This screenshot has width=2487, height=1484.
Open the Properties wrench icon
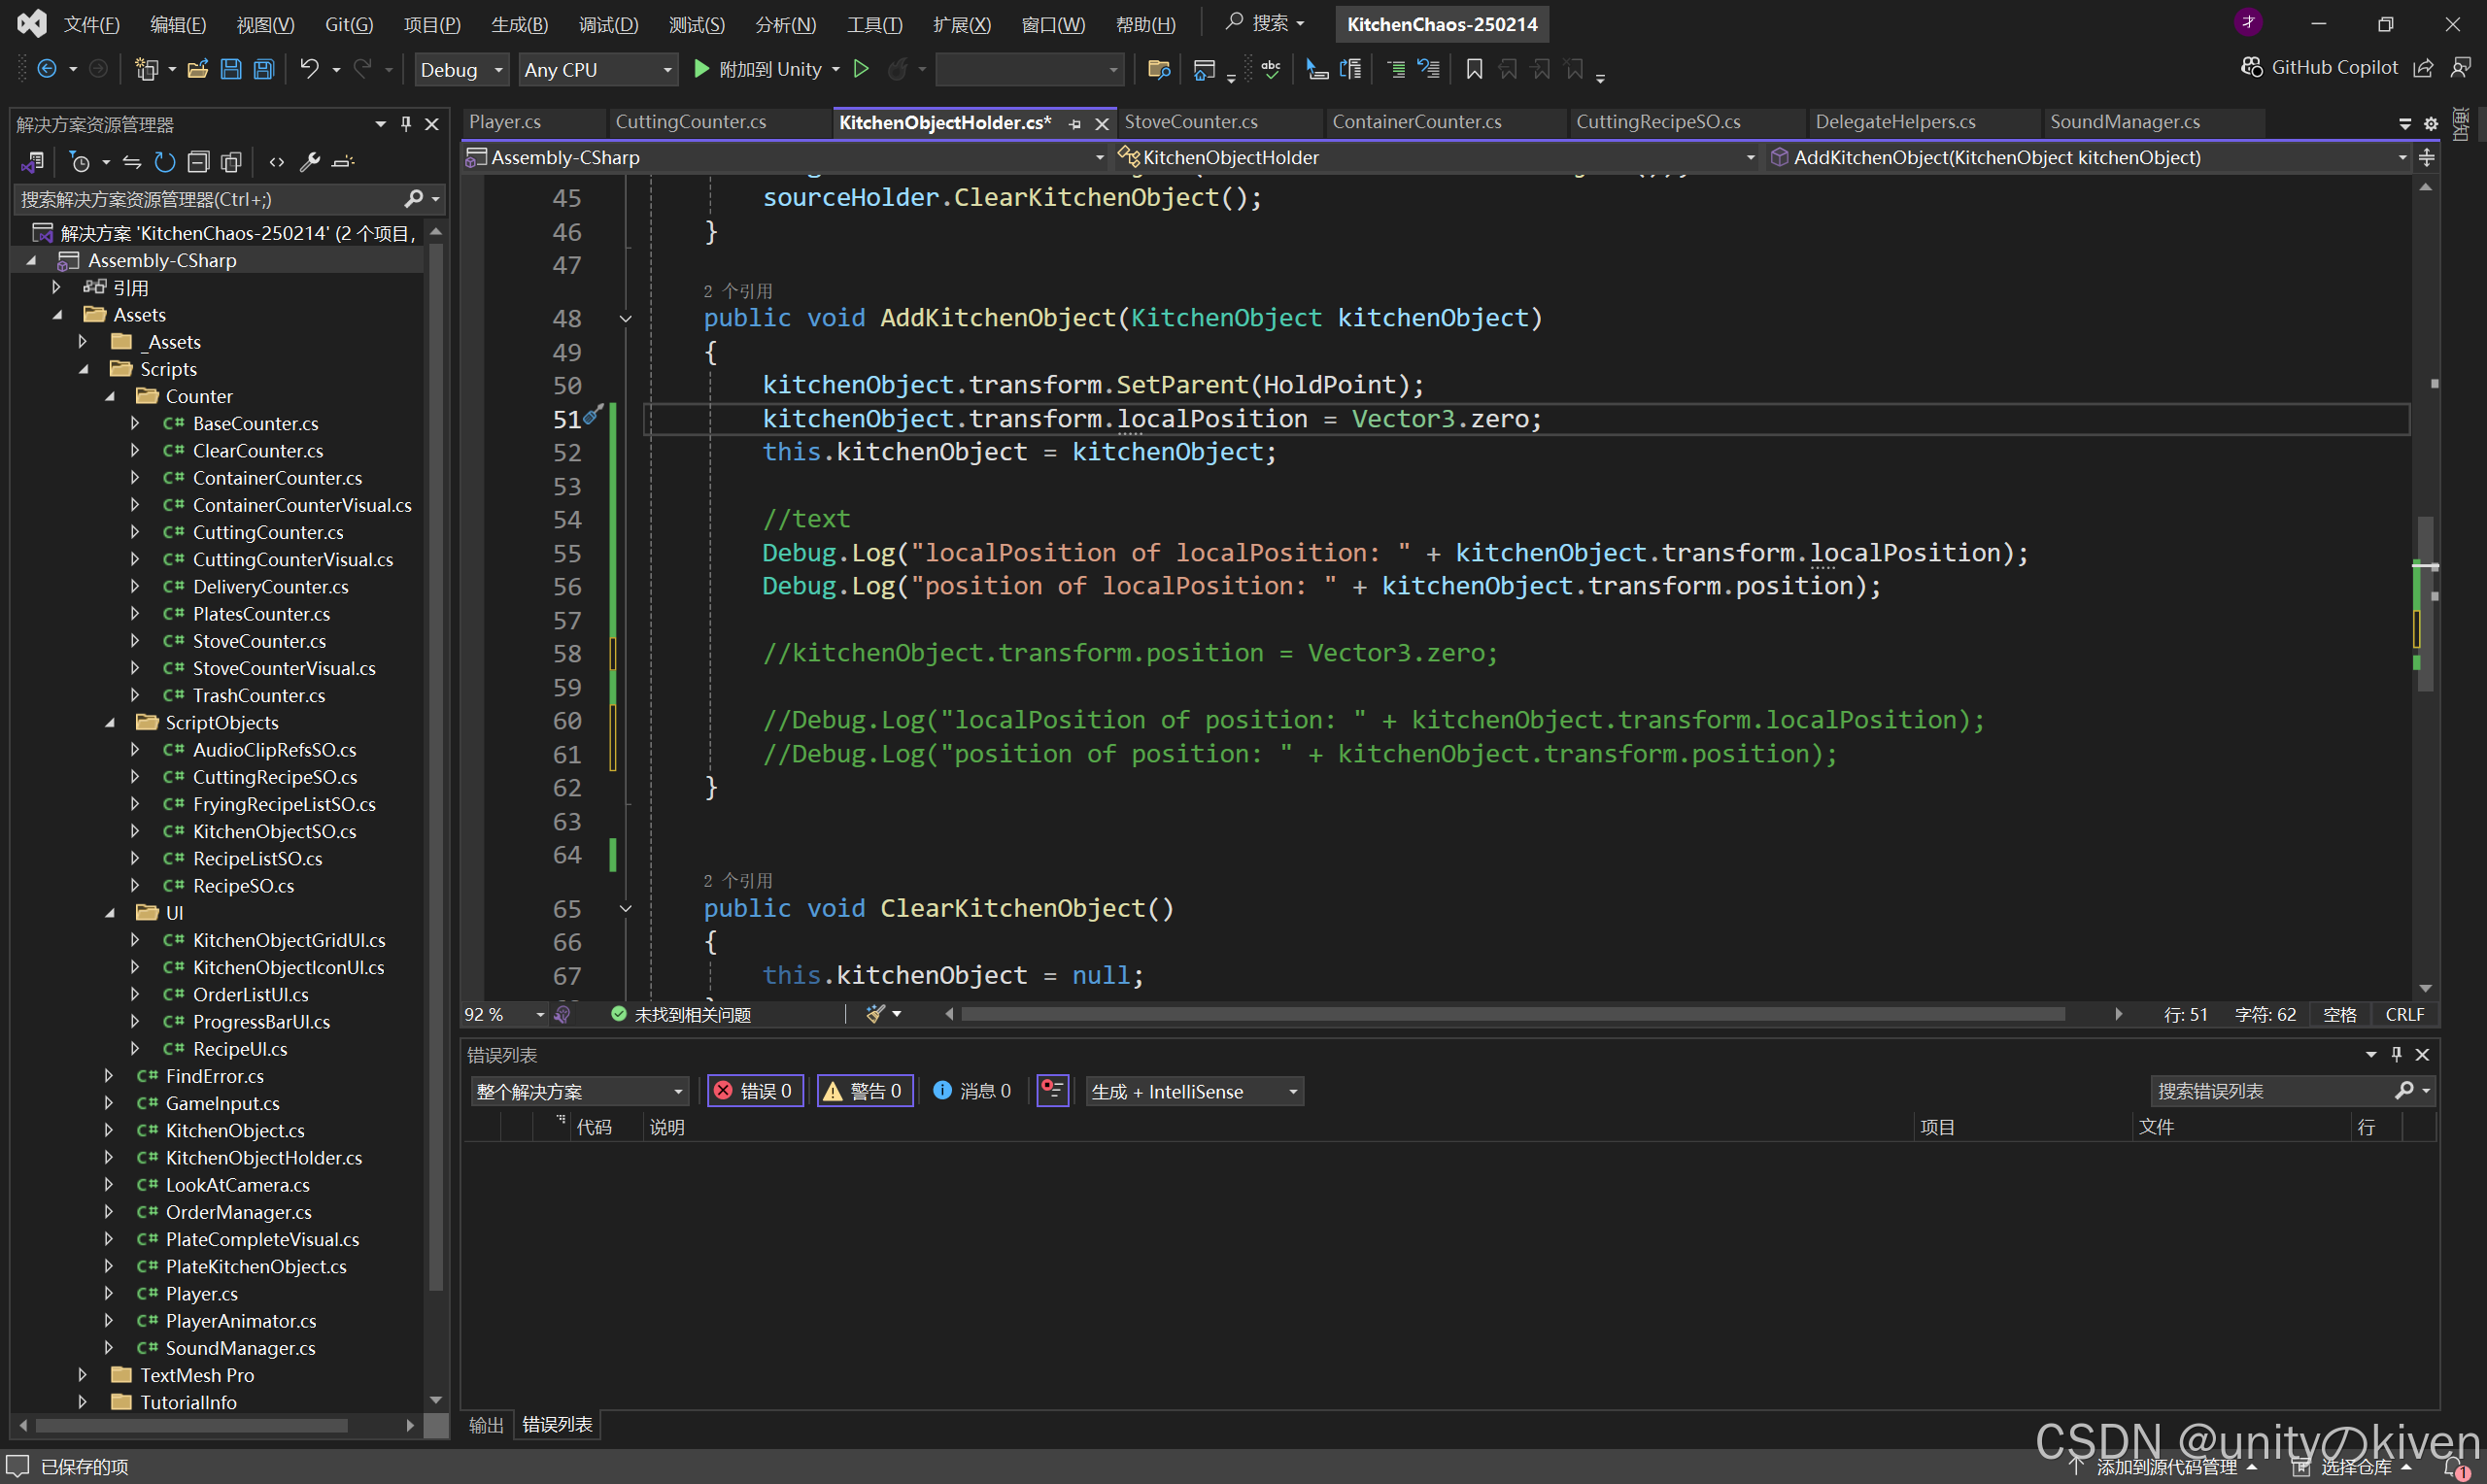click(x=310, y=161)
